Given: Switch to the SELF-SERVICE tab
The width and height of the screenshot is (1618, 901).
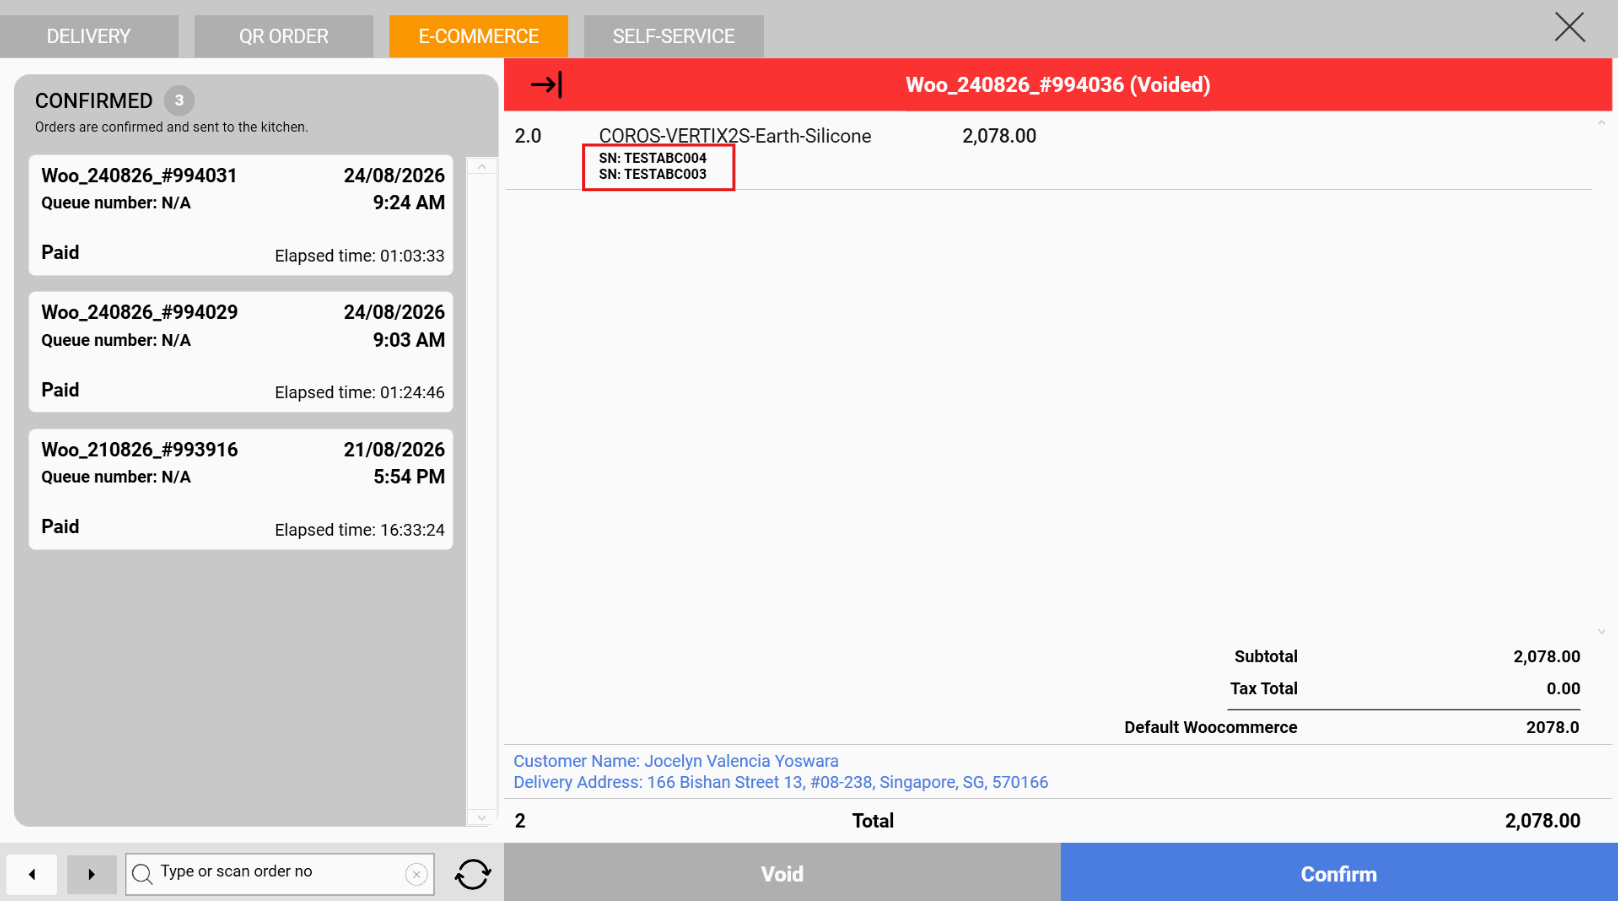Looking at the screenshot, I should (x=674, y=36).
